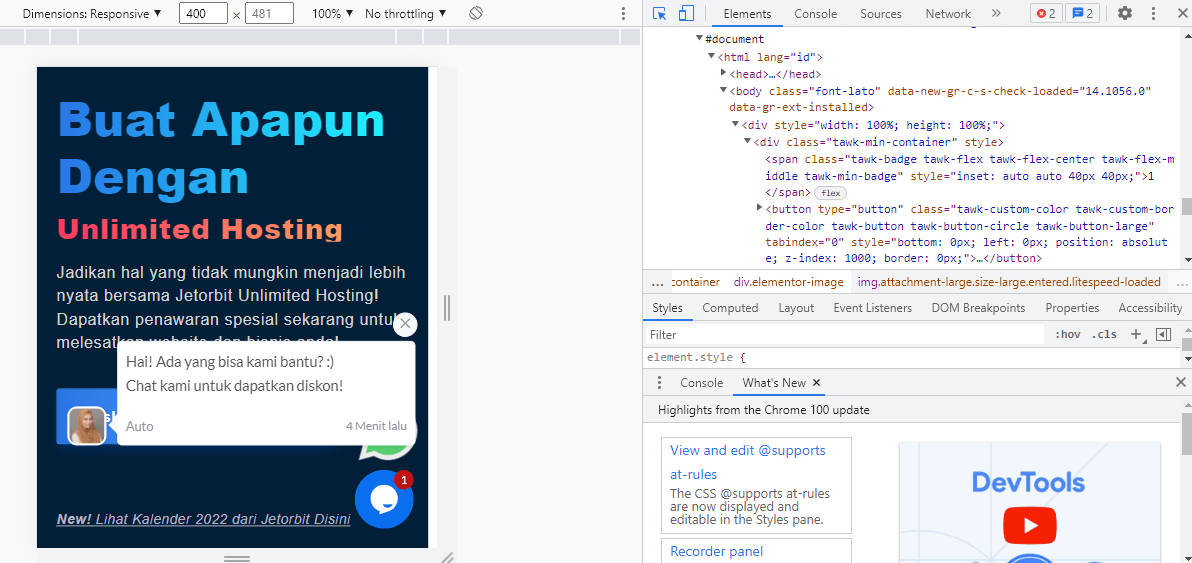Collapse the #document node

click(x=699, y=39)
